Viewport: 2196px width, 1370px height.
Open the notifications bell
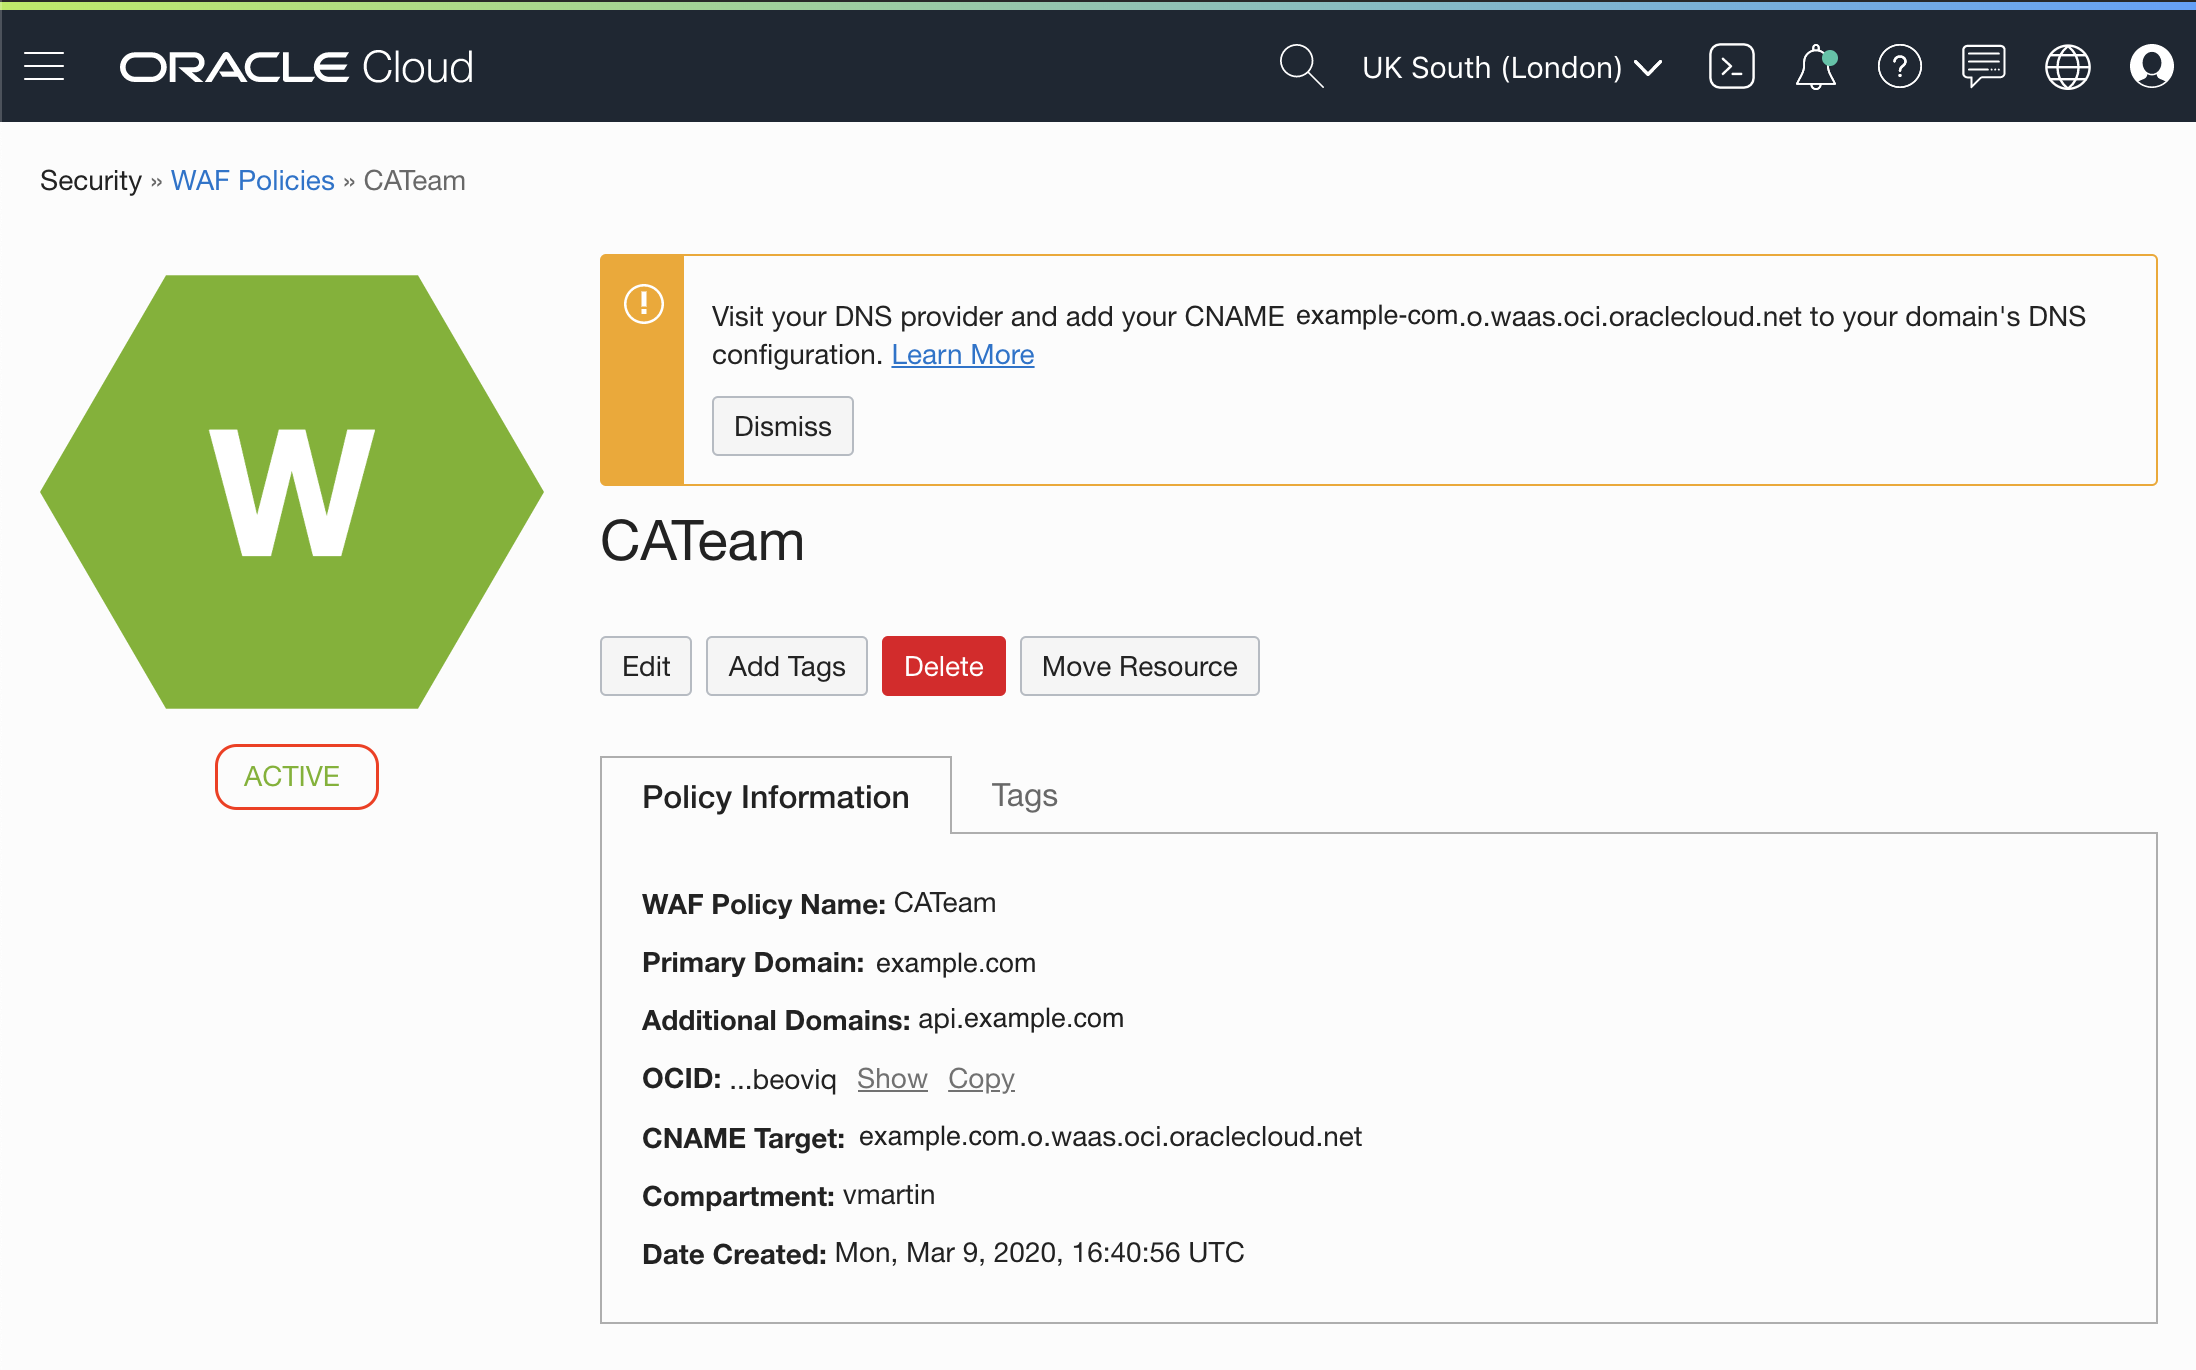(1815, 68)
